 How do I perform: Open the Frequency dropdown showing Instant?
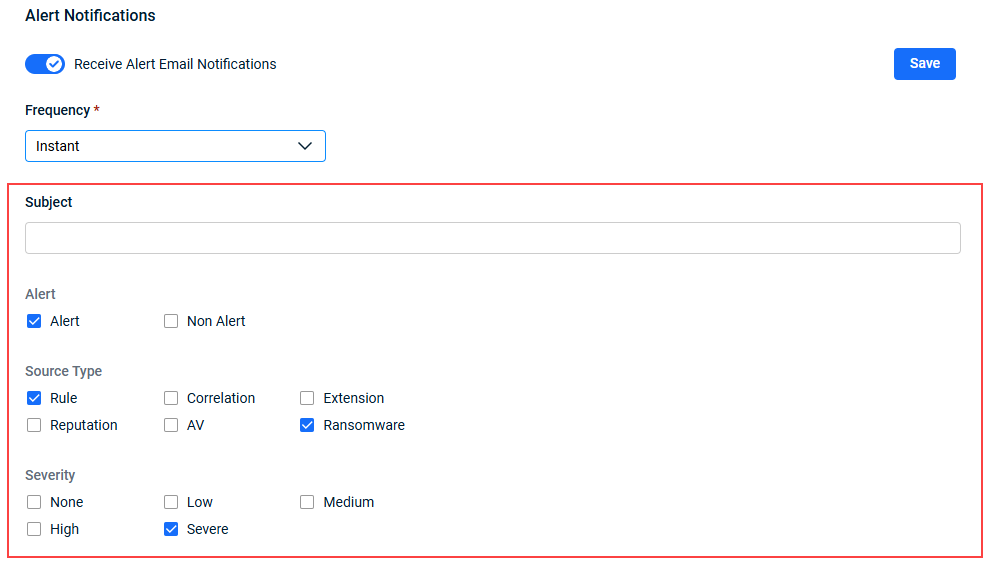click(175, 146)
